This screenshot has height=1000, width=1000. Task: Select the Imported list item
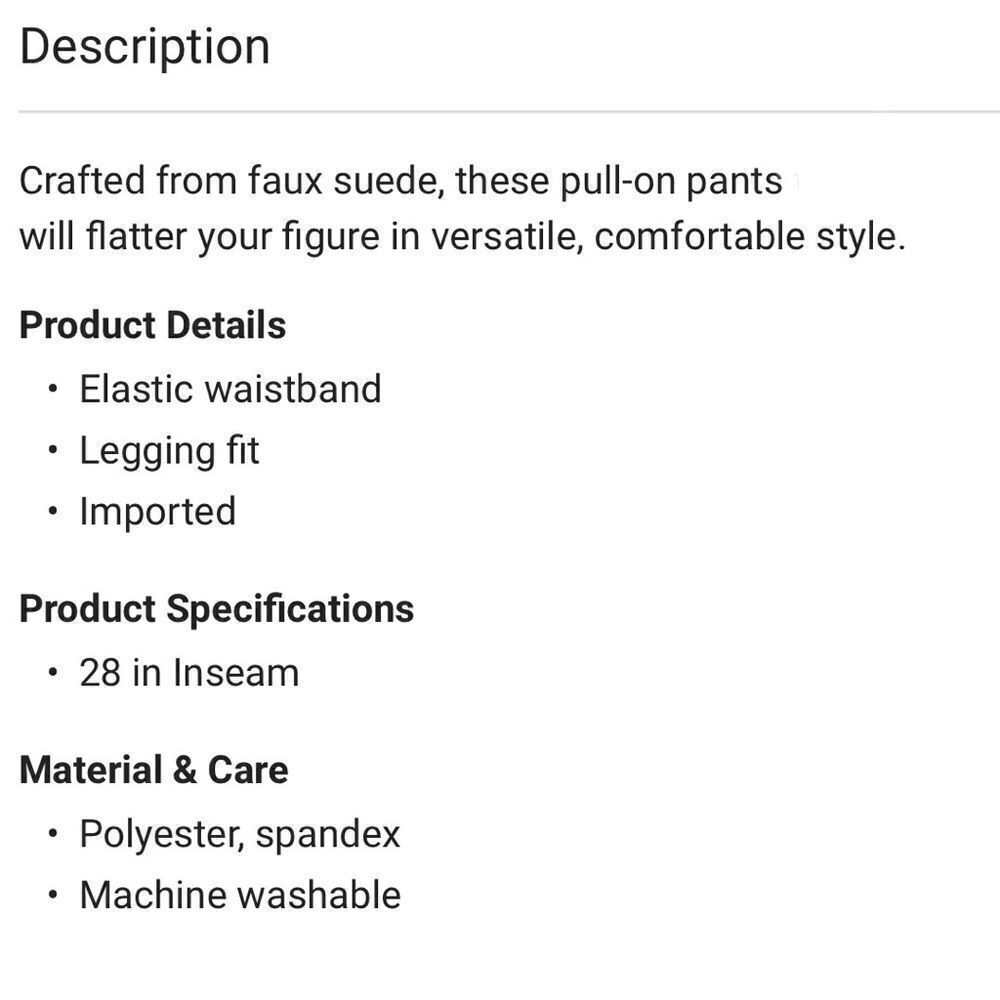tap(158, 512)
